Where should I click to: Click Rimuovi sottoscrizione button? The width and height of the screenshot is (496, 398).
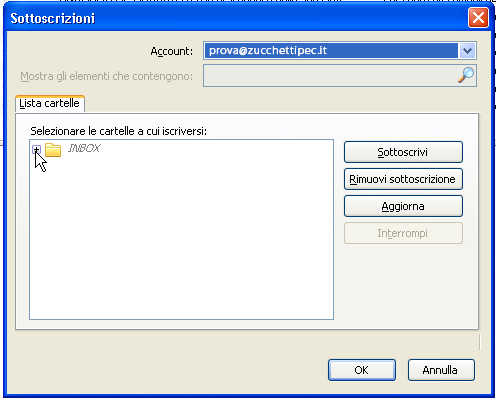pos(403,179)
